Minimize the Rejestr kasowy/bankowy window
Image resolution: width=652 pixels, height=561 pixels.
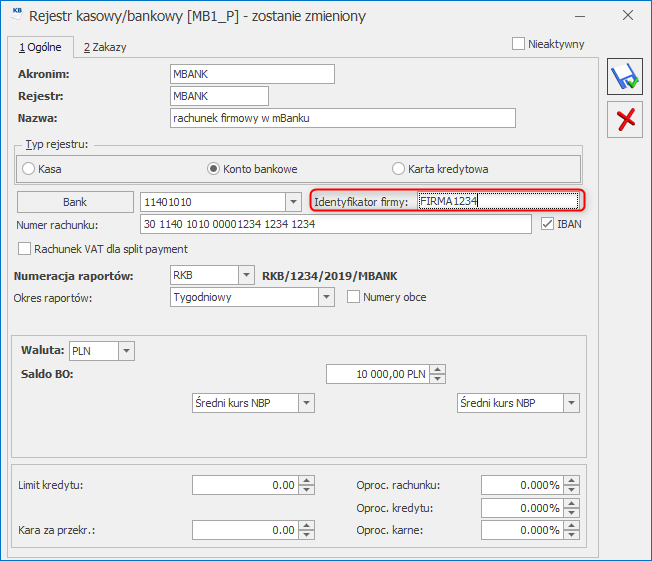[x=581, y=16]
